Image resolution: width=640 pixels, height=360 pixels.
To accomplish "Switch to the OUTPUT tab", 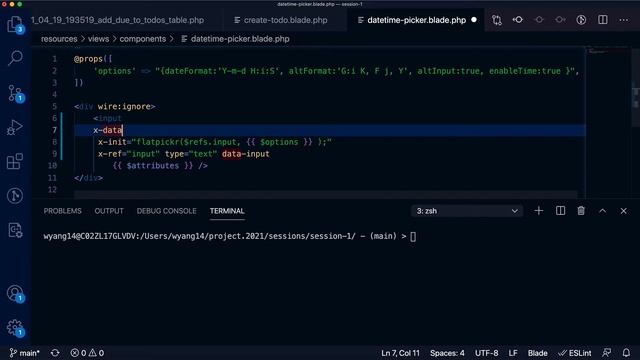I will pos(109,211).
